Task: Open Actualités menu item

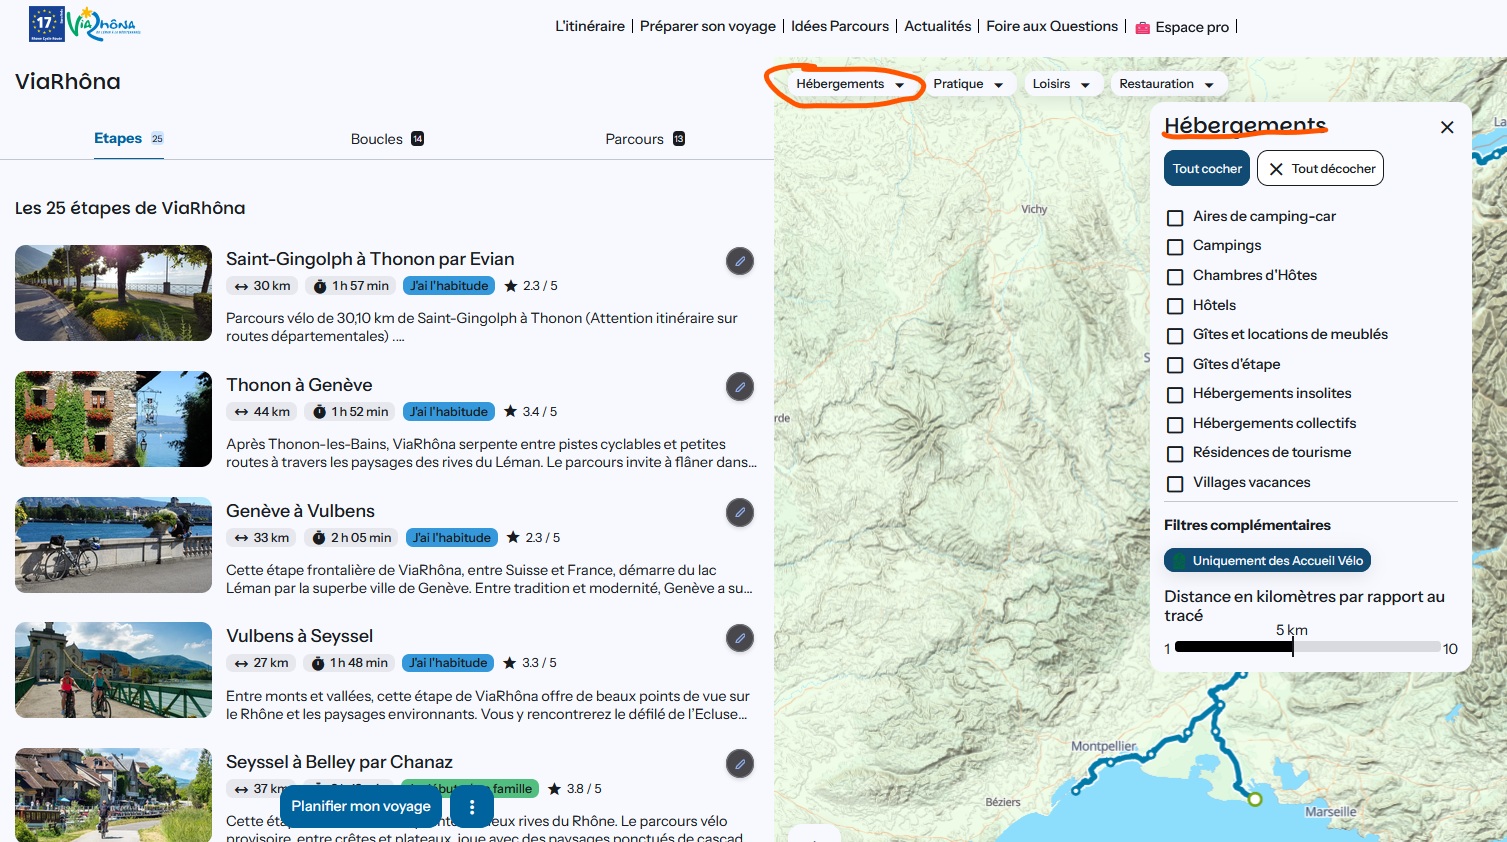Action: point(938,27)
